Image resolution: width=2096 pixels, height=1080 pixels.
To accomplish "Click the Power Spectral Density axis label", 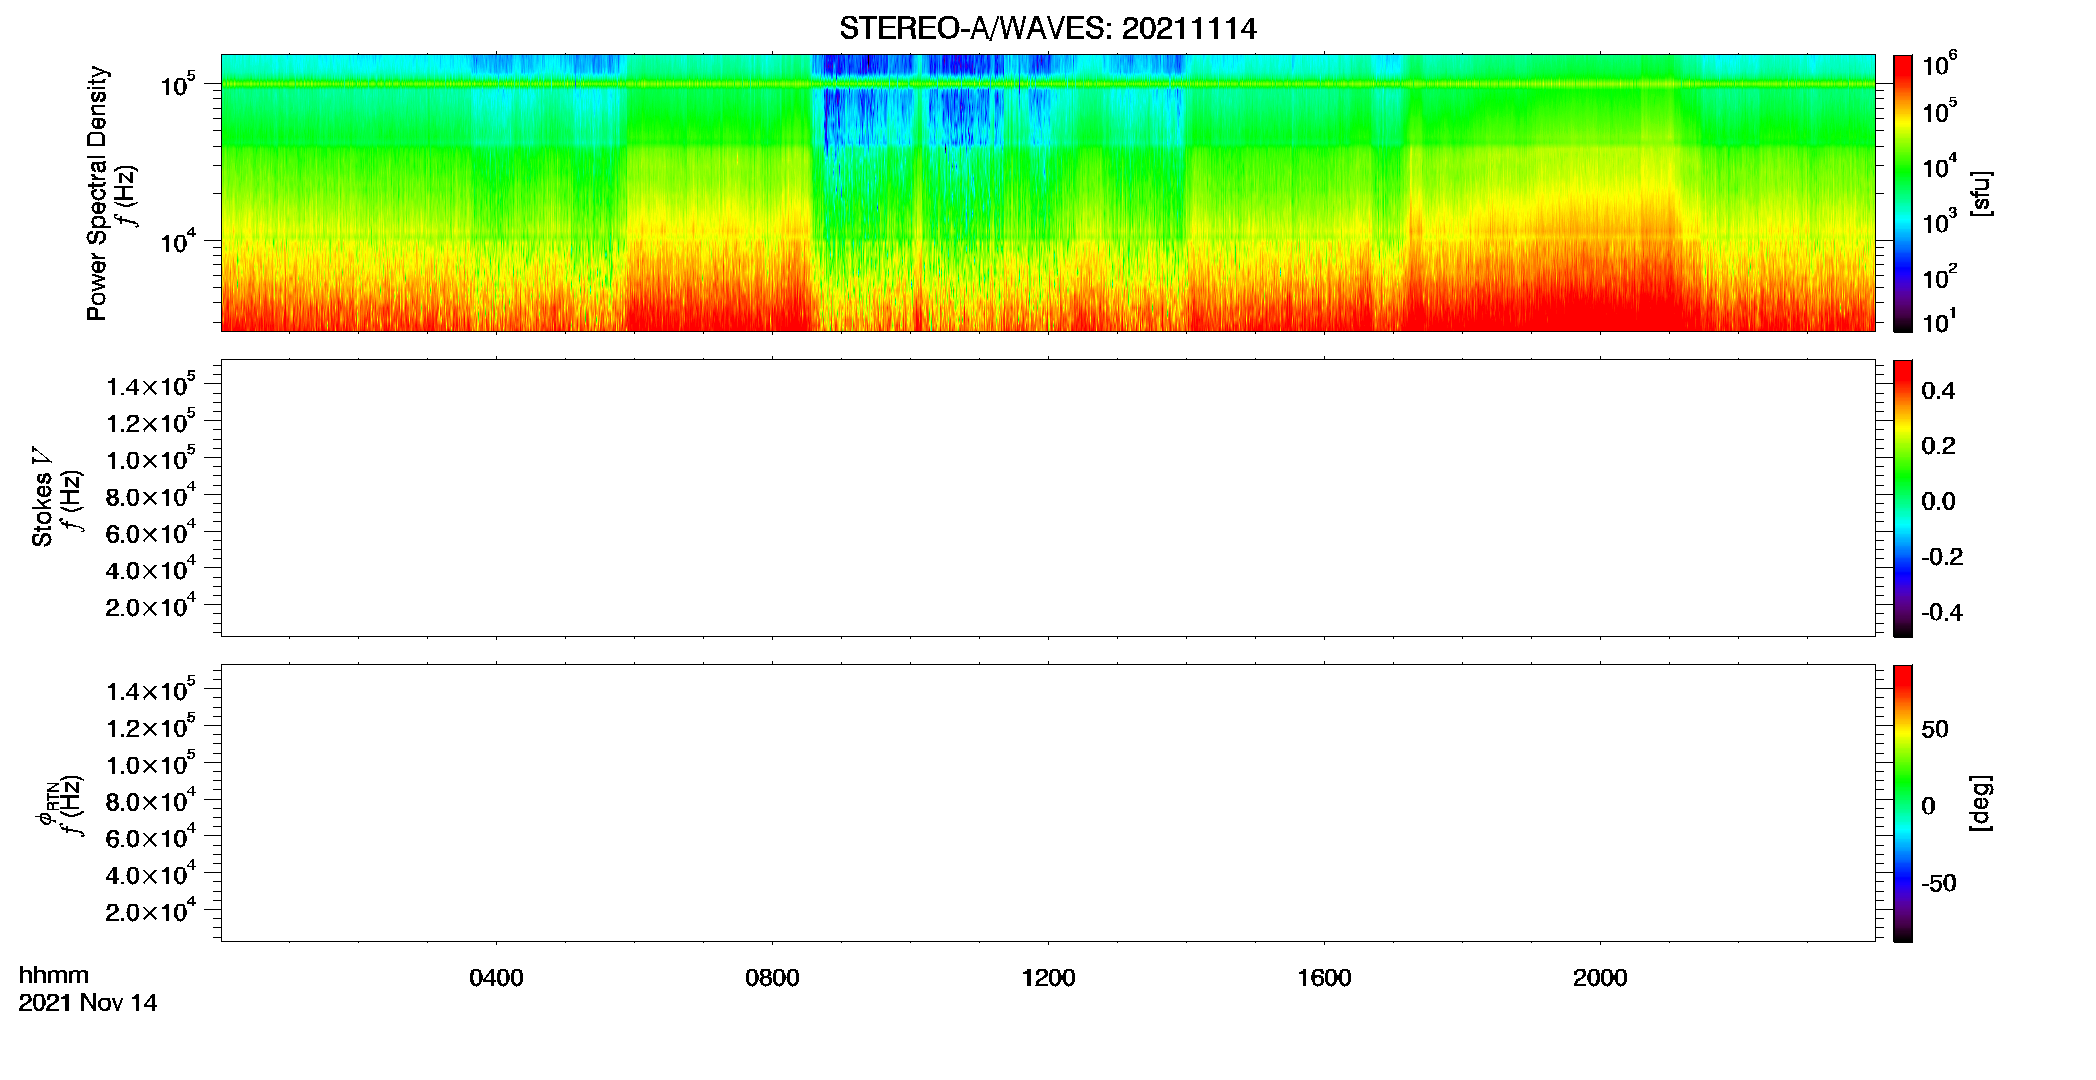I will click(x=97, y=193).
